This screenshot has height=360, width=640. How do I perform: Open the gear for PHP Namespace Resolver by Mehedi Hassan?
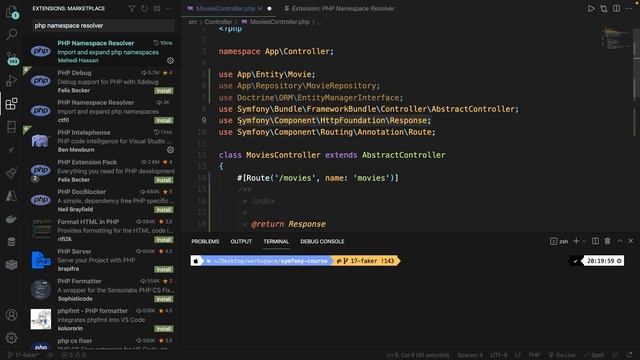(x=170, y=60)
